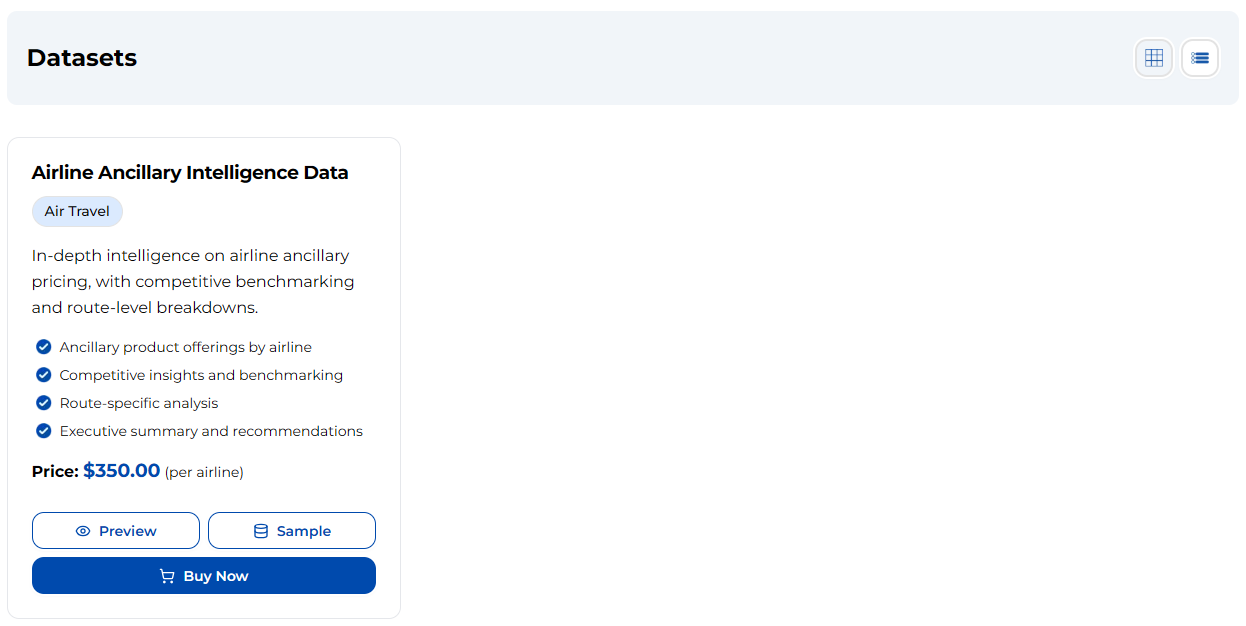The image size is (1246, 626).
Task: Click checkmark beside Competitive insights and benchmarking
Action: pyautogui.click(x=43, y=375)
